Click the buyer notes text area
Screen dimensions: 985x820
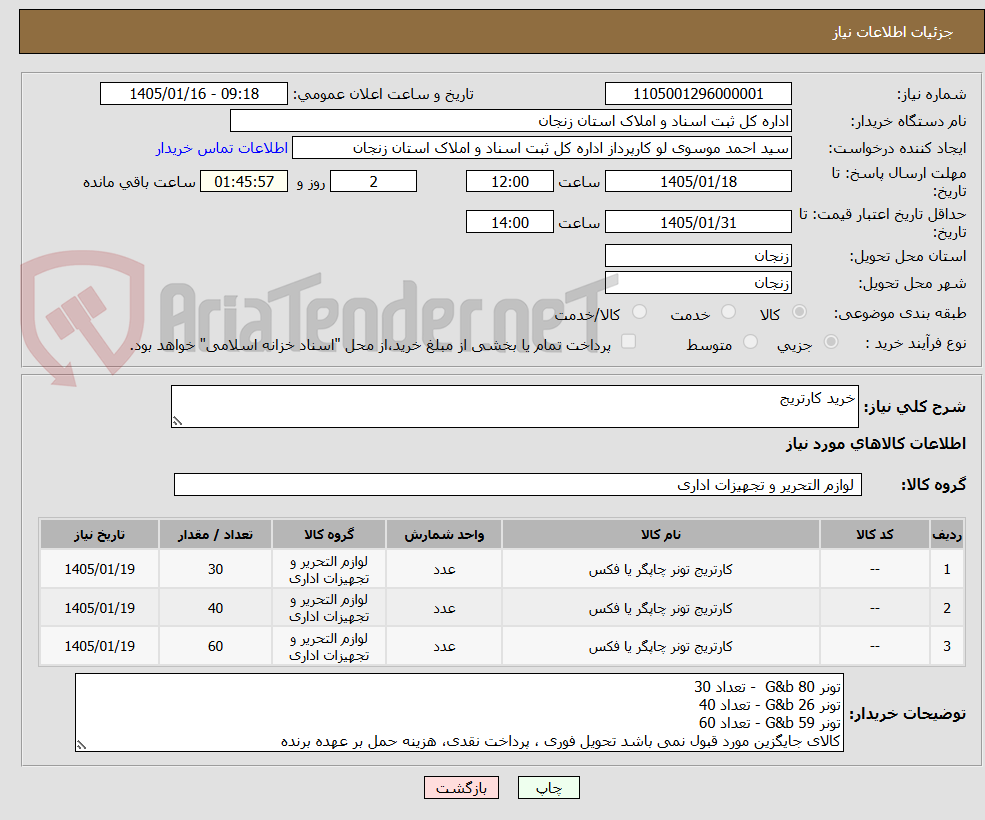click(459, 713)
